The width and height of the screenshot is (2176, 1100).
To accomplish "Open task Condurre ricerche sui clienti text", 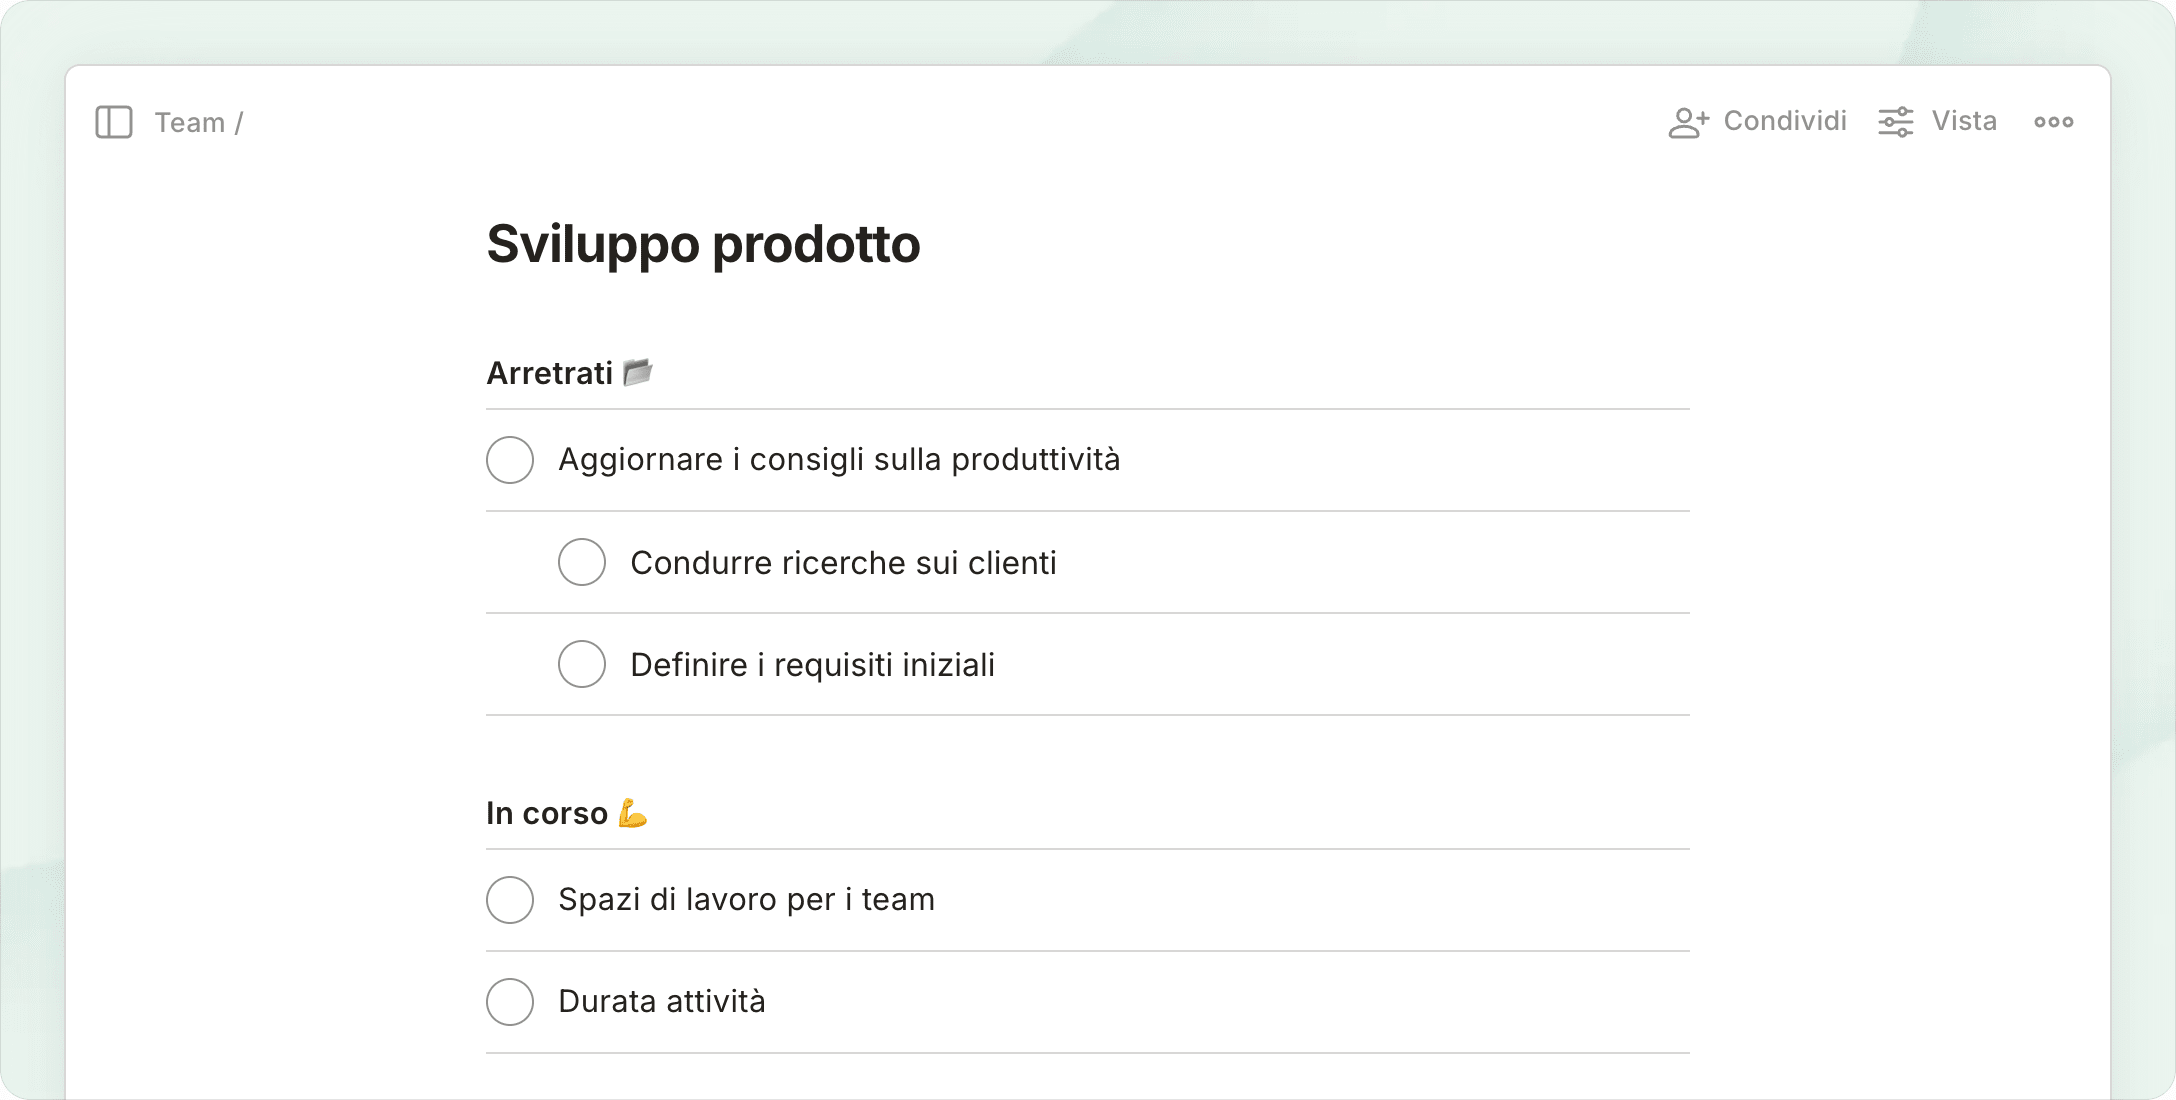I will pos(843,563).
